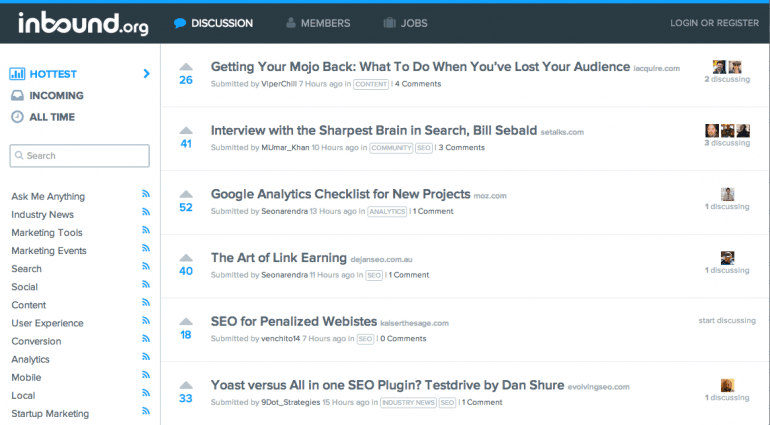Viewport: 770px width, 425px height.
Task: Expand the Hottest chevron arrow
Action: [146, 74]
